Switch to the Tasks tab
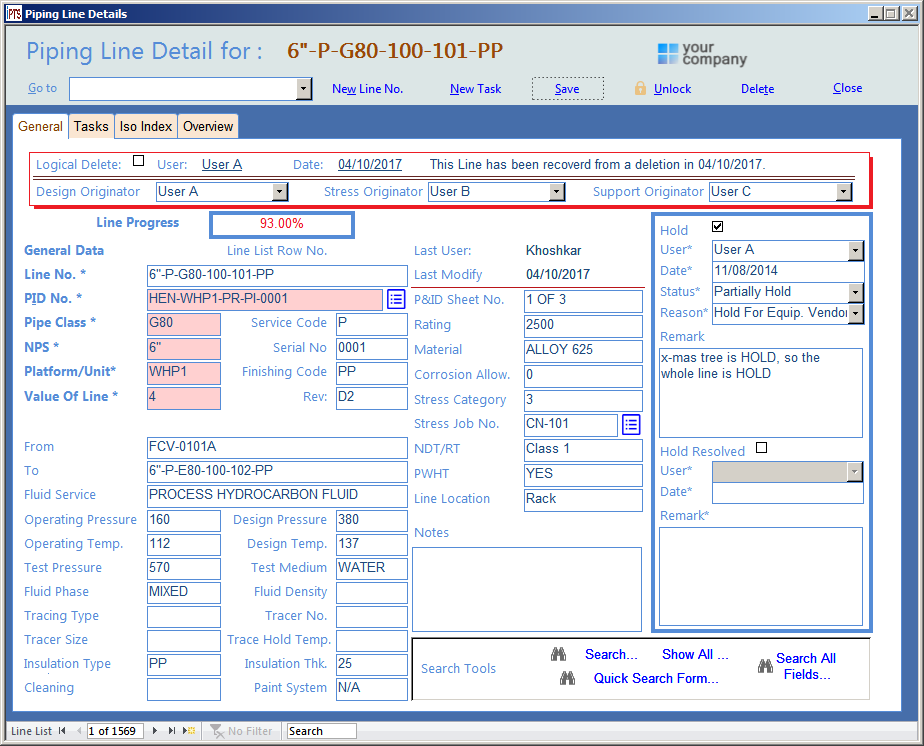Viewport: 924px width, 746px height. 91,126
